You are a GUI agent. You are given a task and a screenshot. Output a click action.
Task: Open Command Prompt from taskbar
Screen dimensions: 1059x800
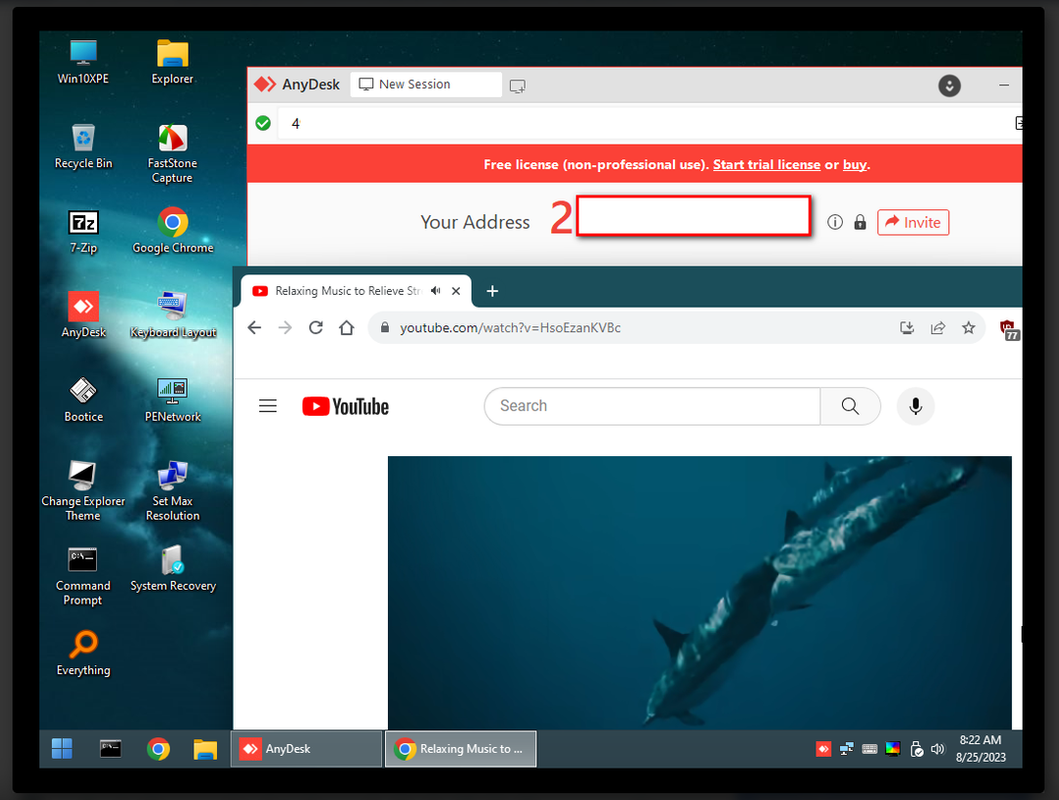pos(110,749)
